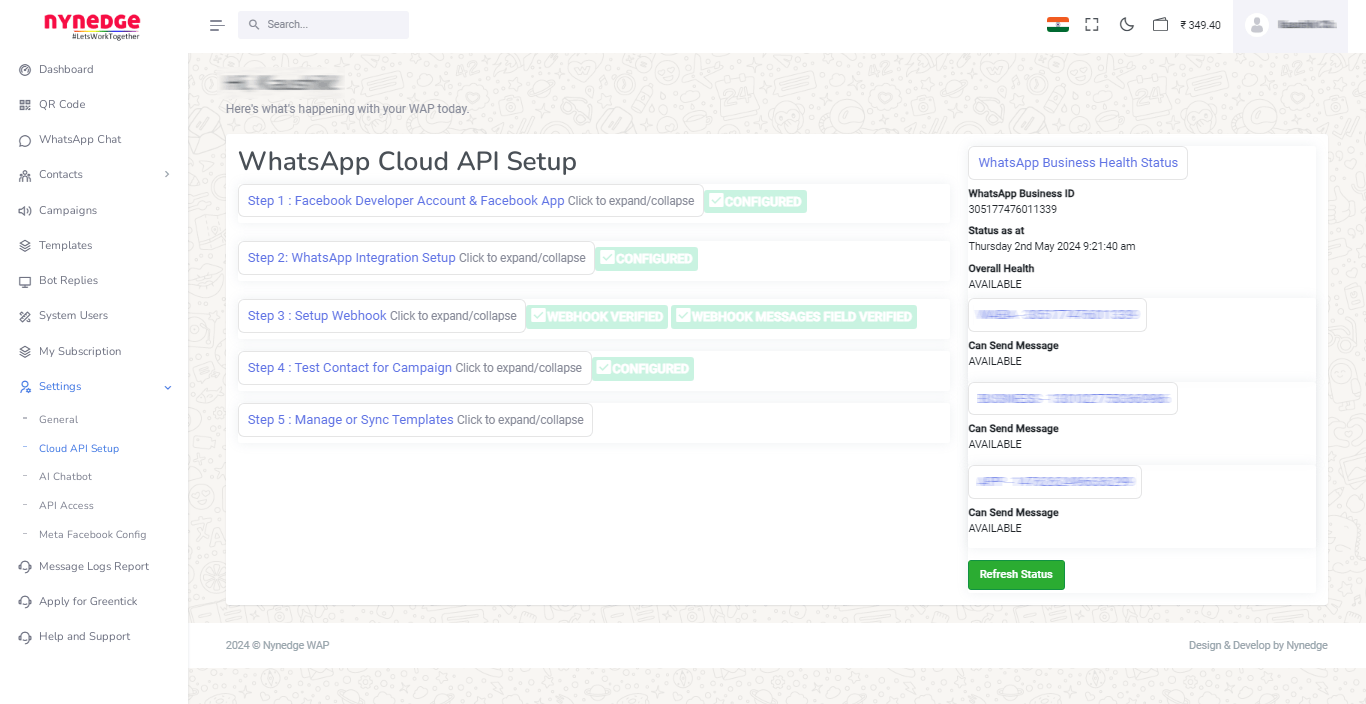Click inside the Search input field
The height and width of the screenshot is (704, 1366).
pyautogui.click(x=323, y=25)
